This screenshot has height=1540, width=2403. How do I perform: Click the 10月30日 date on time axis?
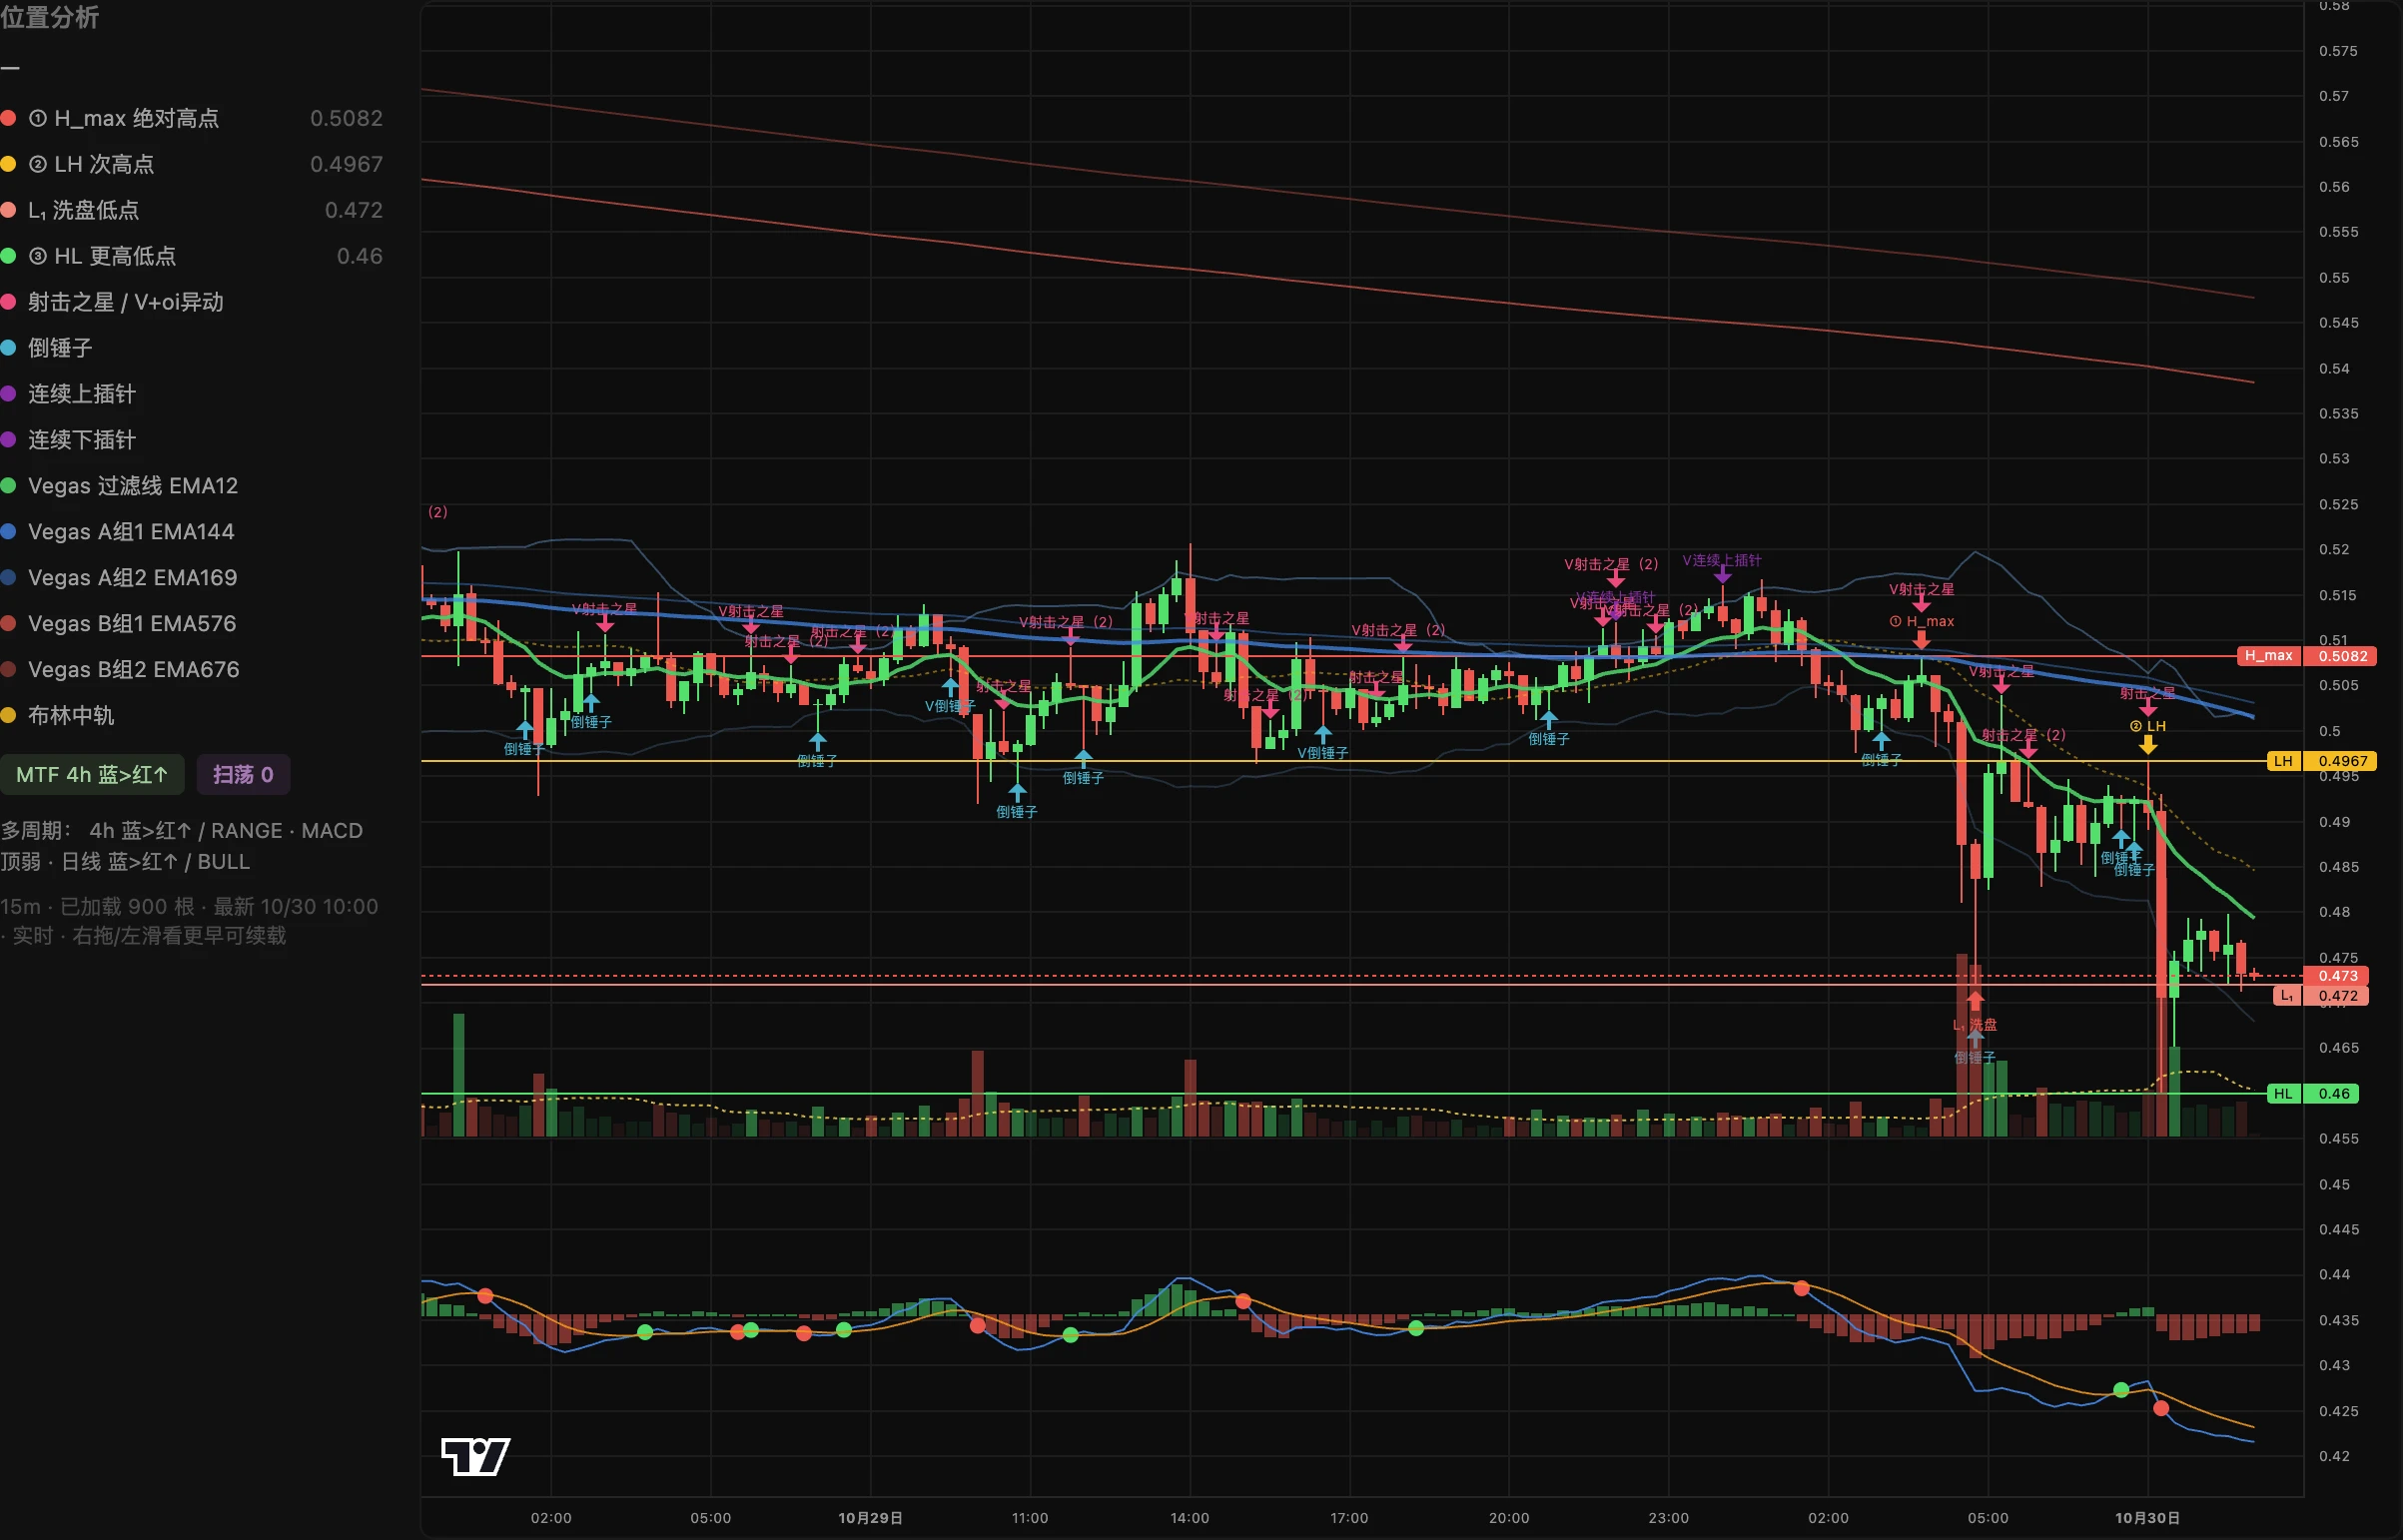click(x=2147, y=1518)
